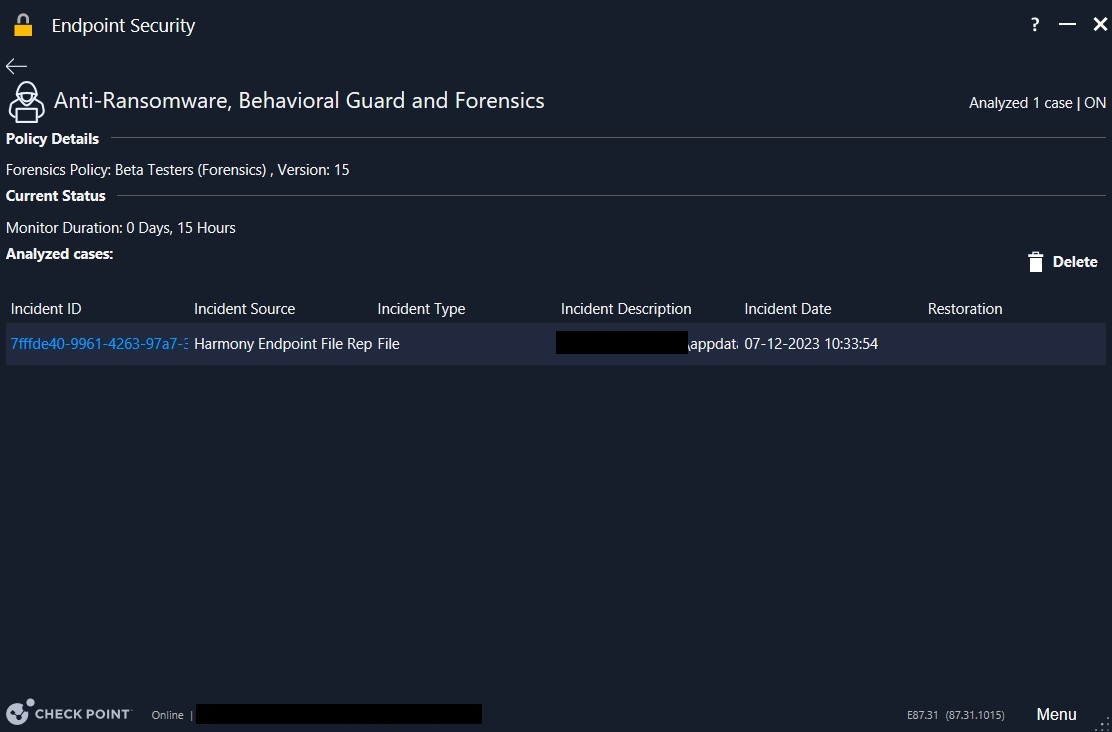Click the Restoration column header
1112x732 pixels.
965,309
